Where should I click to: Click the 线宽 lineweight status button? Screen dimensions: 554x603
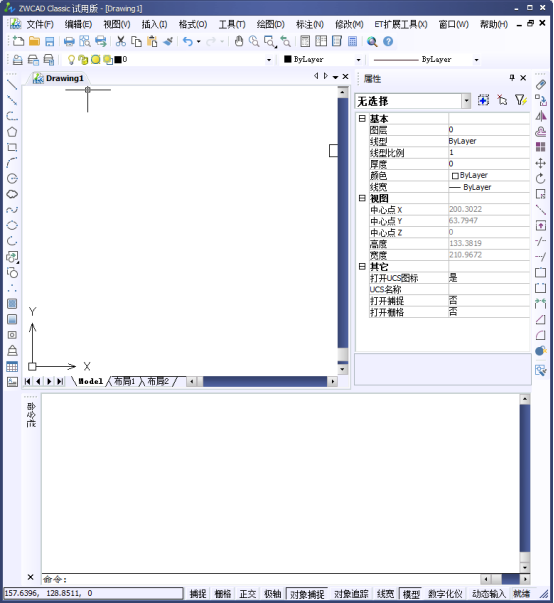click(x=385, y=593)
